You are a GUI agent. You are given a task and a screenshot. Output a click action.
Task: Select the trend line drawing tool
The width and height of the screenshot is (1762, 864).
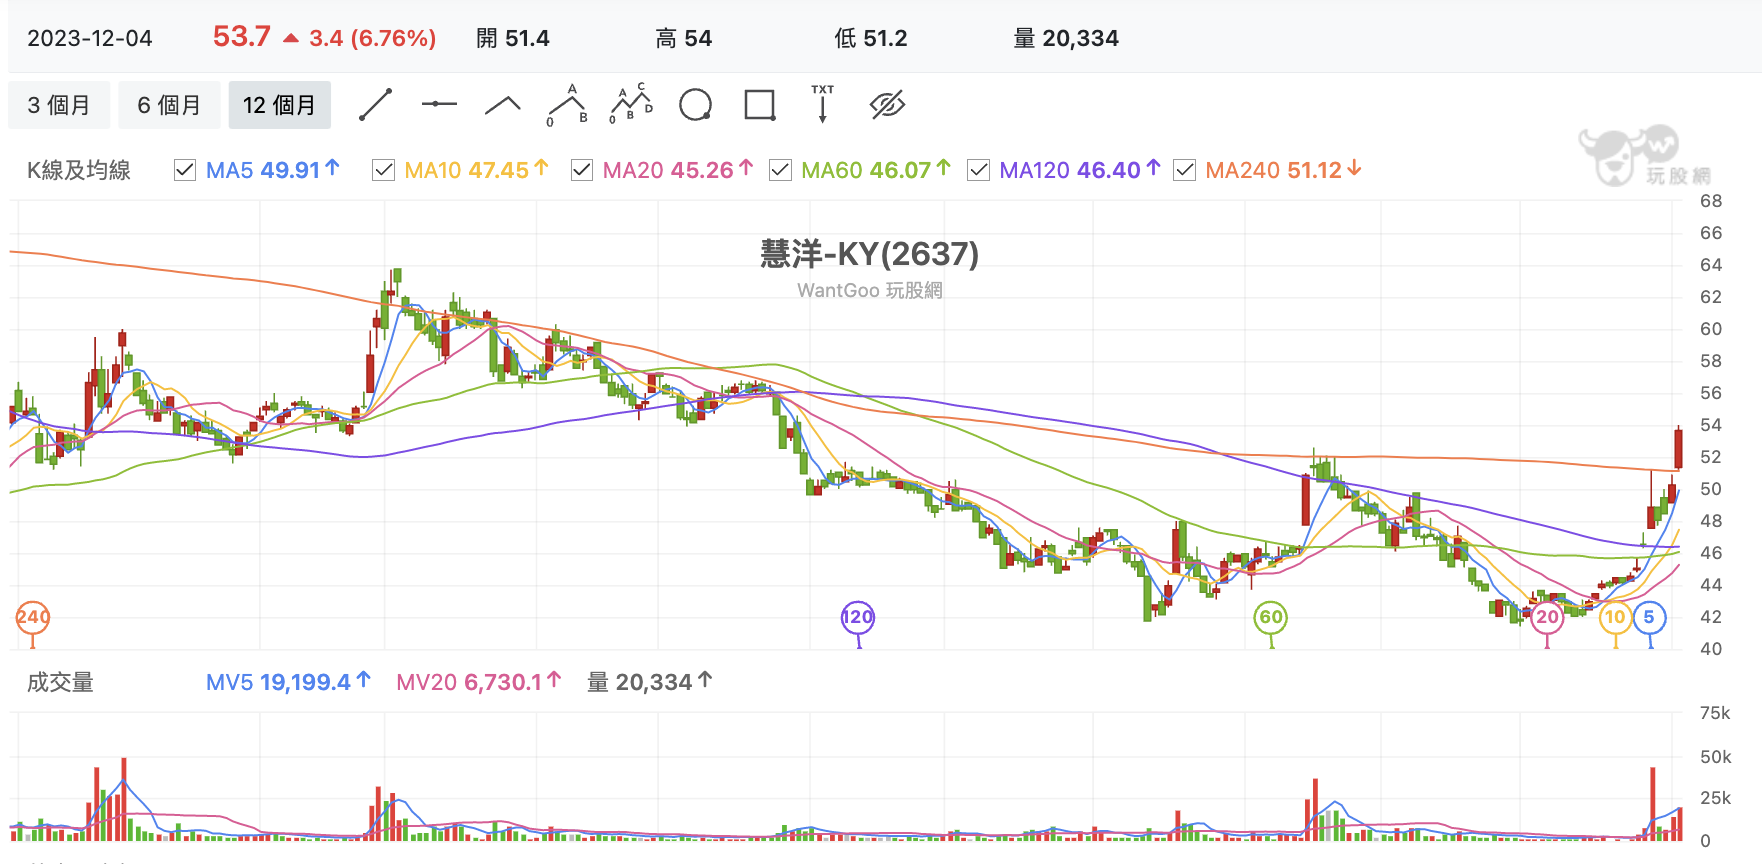pyautogui.click(x=376, y=104)
